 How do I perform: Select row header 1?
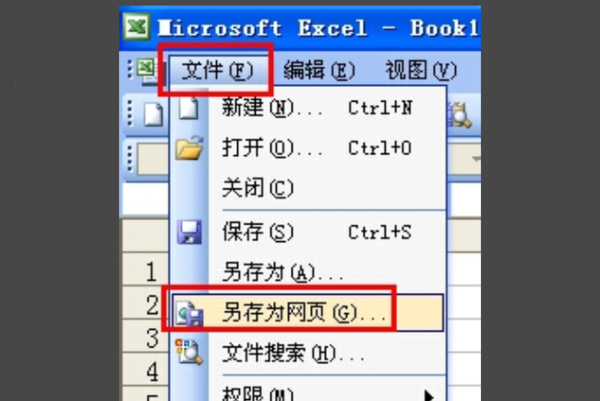145,271
